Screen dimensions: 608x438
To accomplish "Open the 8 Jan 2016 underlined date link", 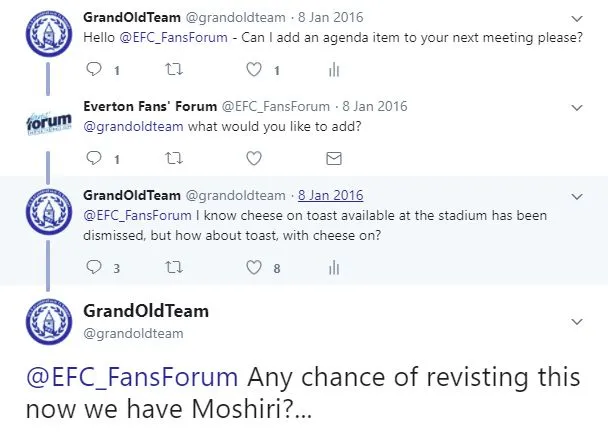I will pos(330,195).
